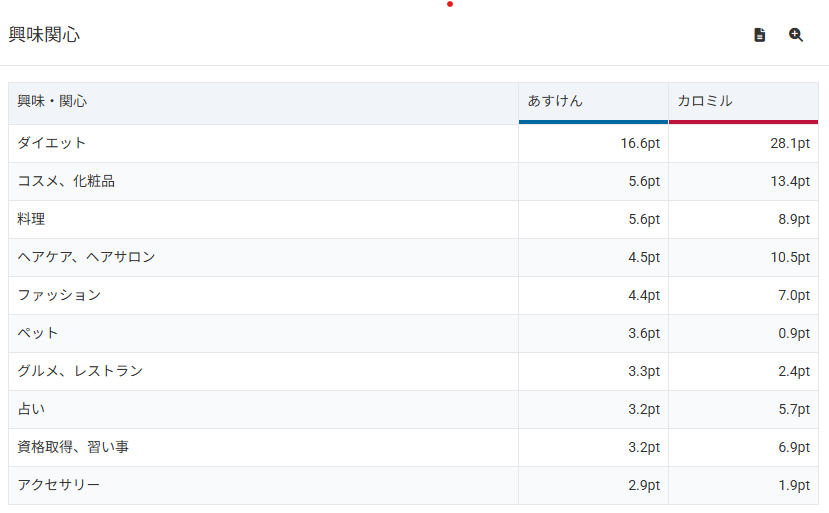Select the 料理 row label

pyautogui.click(x=31, y=219)
